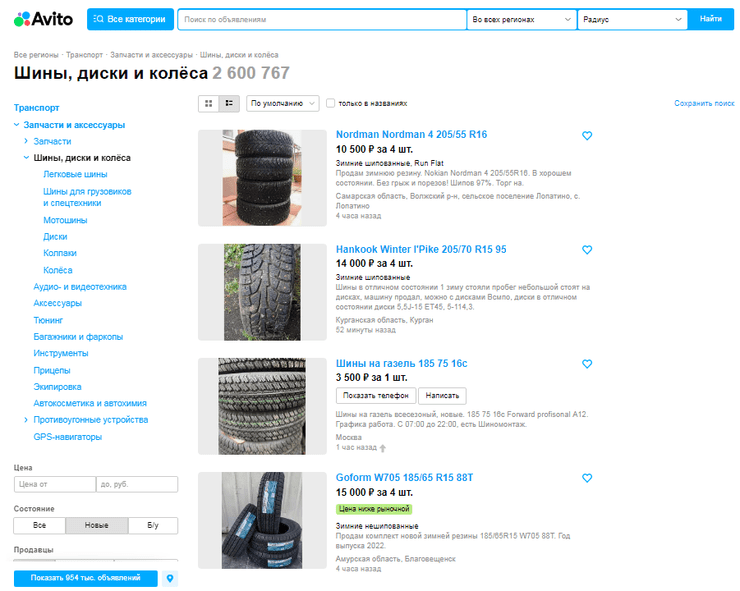Open 'Запчасти и аксессуары' breadcrumb
This screenshot has width=740, height=591.
[x=151, y=55]
